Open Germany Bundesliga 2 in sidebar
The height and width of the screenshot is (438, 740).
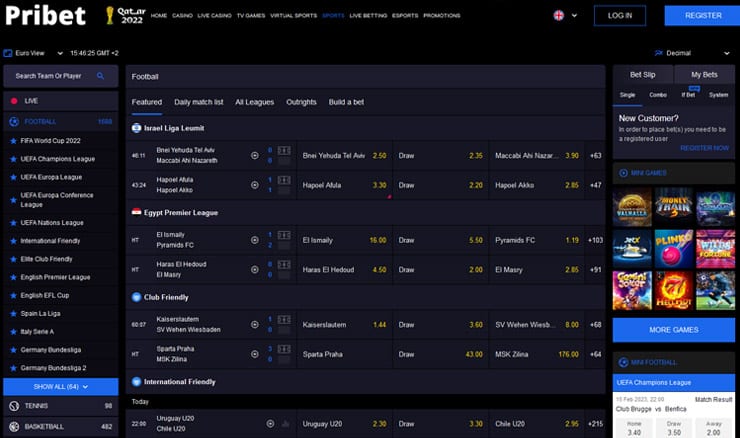tap(53, 368)
